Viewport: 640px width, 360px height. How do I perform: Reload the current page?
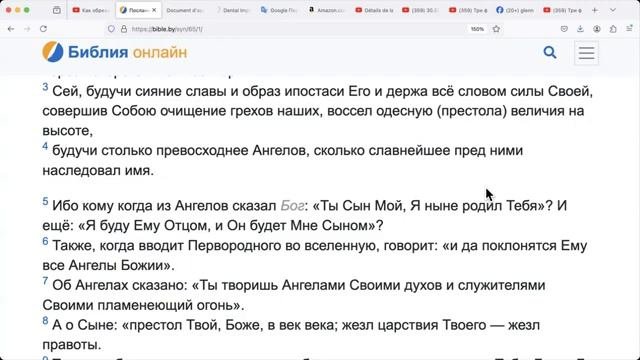coord(43,29)
